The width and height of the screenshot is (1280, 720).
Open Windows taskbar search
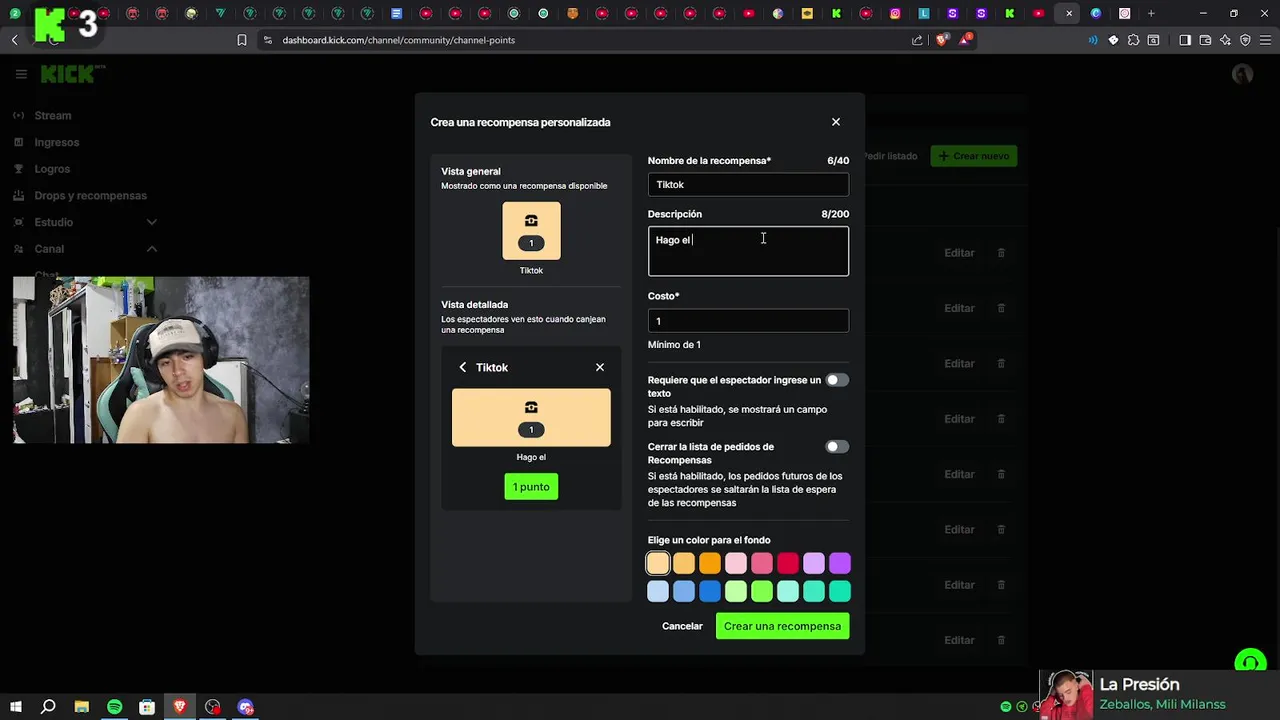click(x=48, y=707)
